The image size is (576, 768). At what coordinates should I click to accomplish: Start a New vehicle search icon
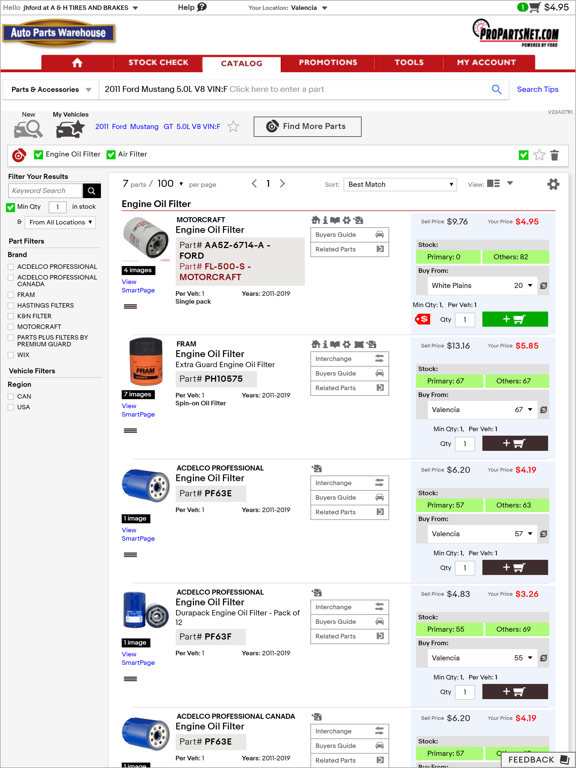(x=28, y=129)
